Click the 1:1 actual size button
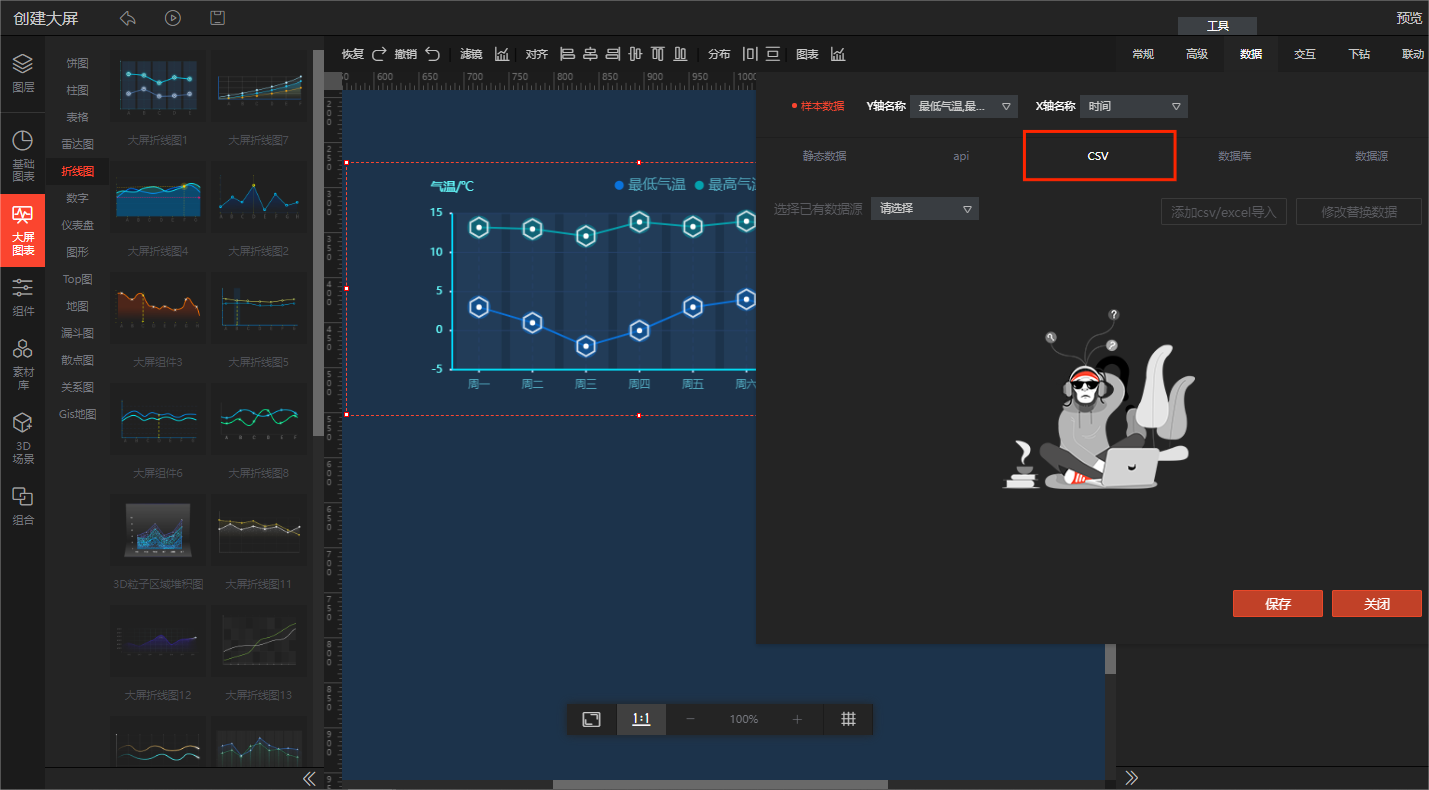1429x790 pixels. pos(641,719)
